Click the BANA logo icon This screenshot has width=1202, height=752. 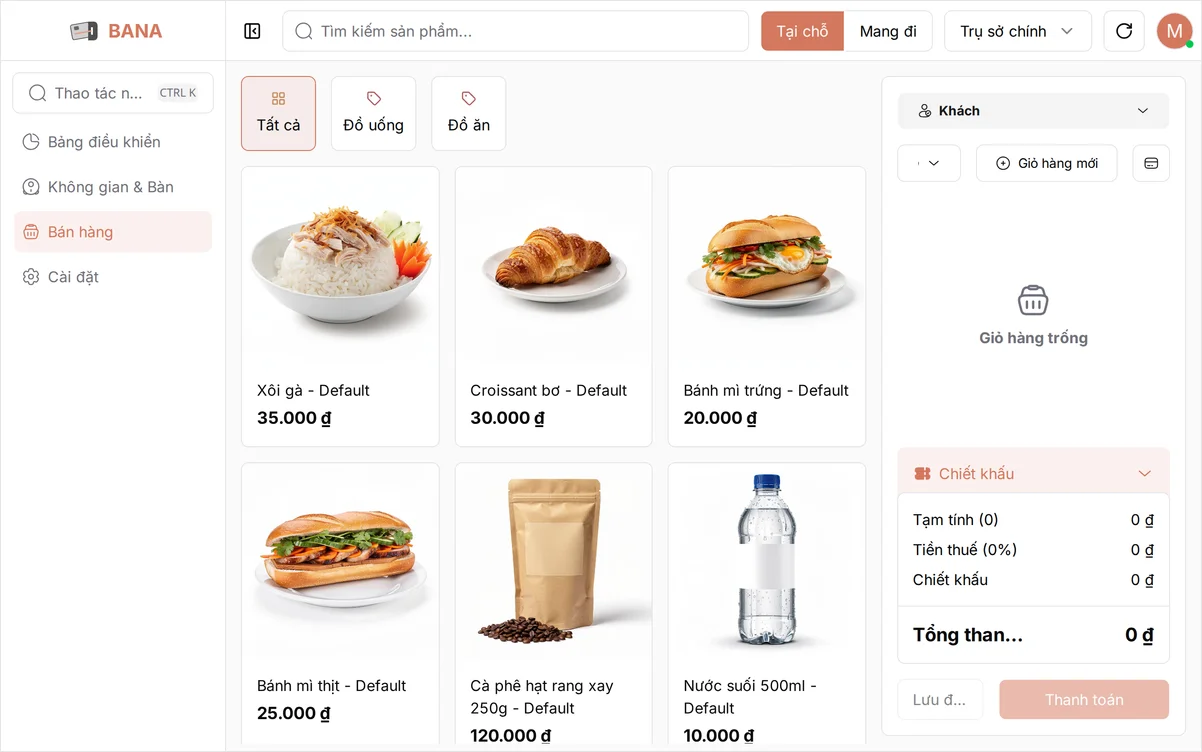[84, 31]
